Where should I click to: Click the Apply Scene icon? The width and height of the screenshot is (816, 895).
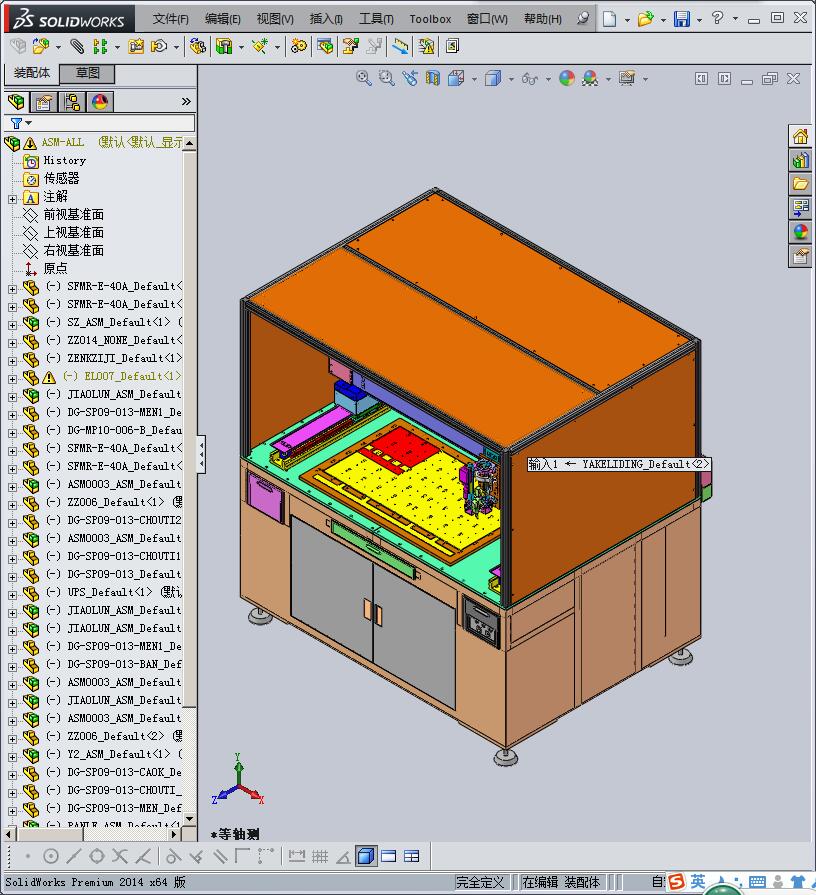point(590,78)
